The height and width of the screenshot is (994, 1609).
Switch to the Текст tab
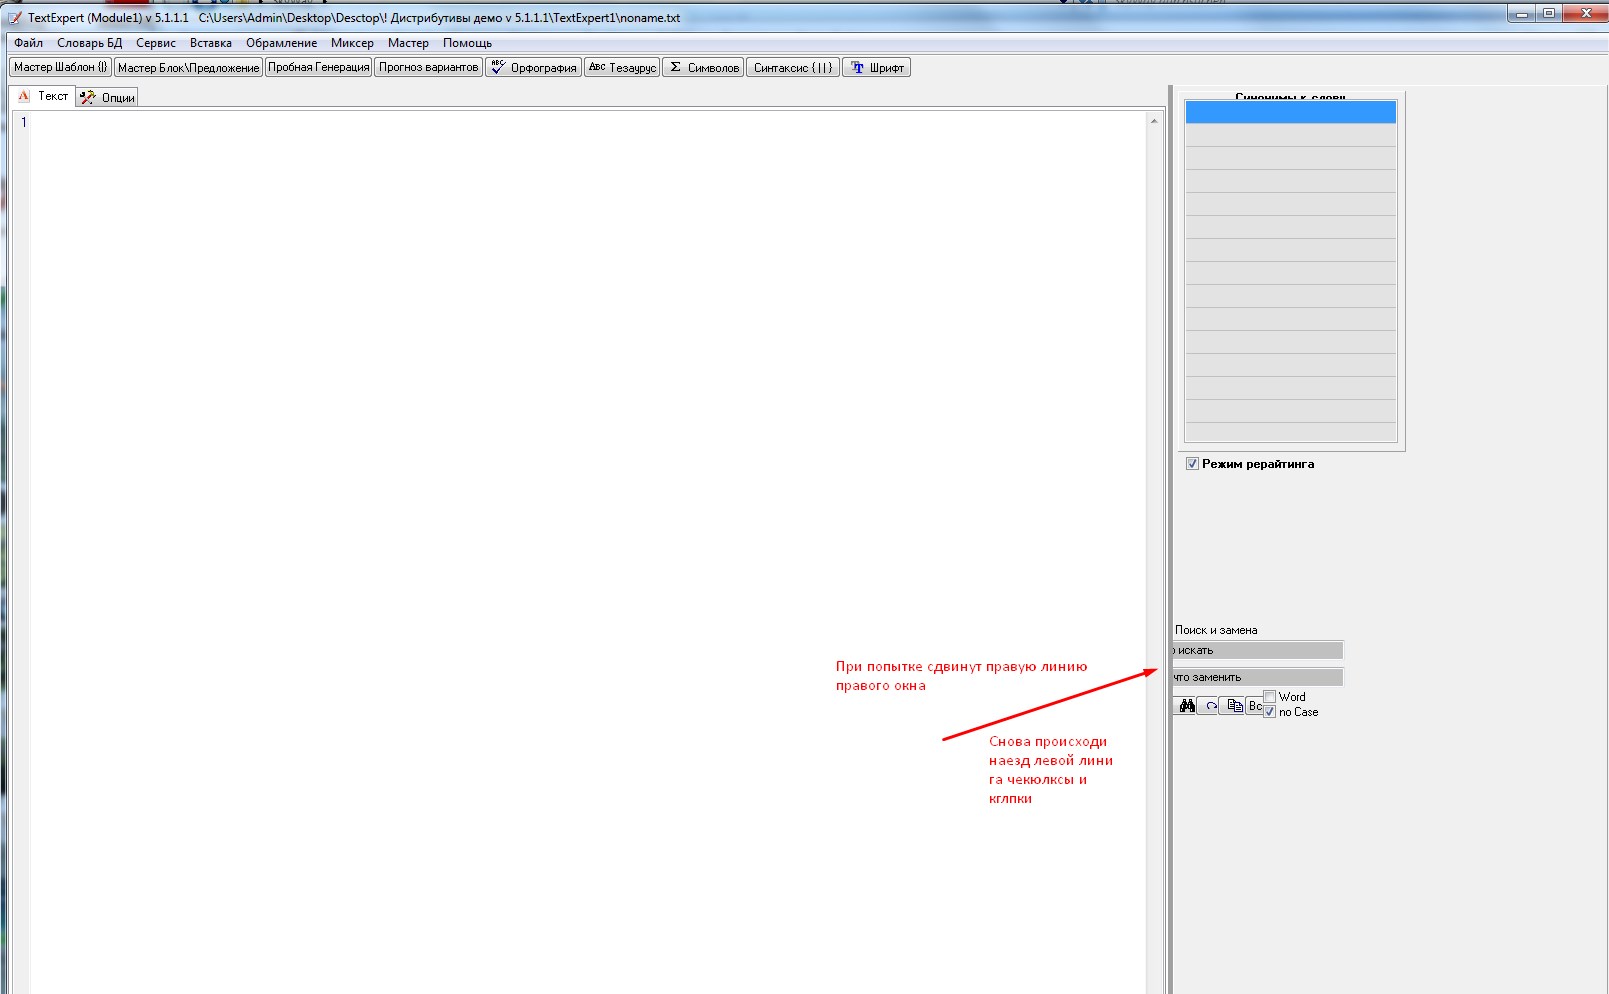[x=43, y=96]
